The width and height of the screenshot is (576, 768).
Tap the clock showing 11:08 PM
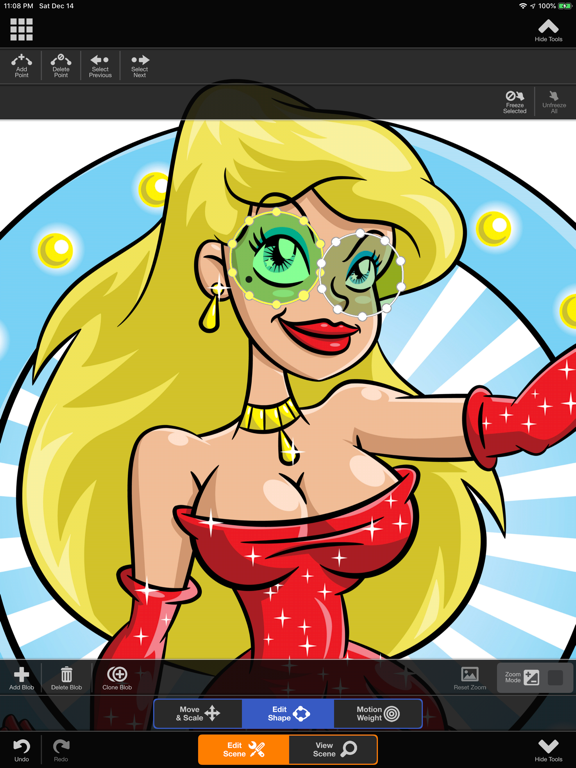click(x=19, y=6)
